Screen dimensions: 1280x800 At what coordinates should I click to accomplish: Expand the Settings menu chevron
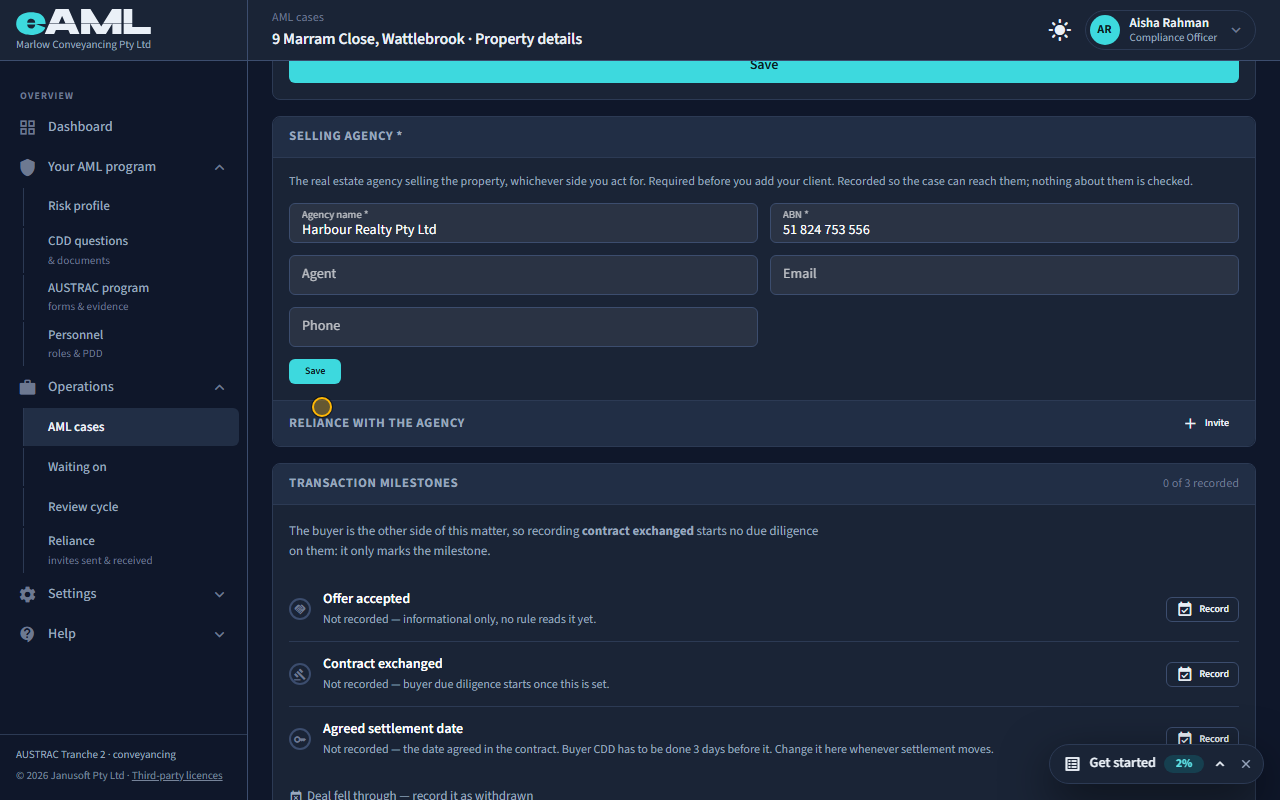click(x=220, y=594)
